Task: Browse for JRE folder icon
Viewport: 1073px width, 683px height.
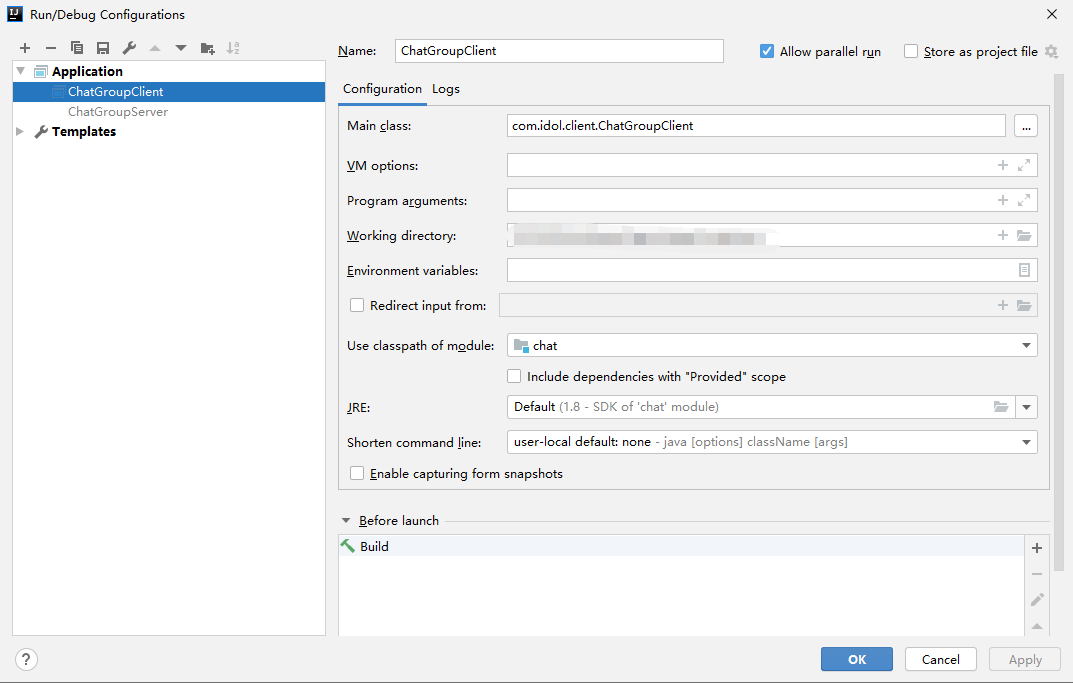Action: click(1001, 407)
